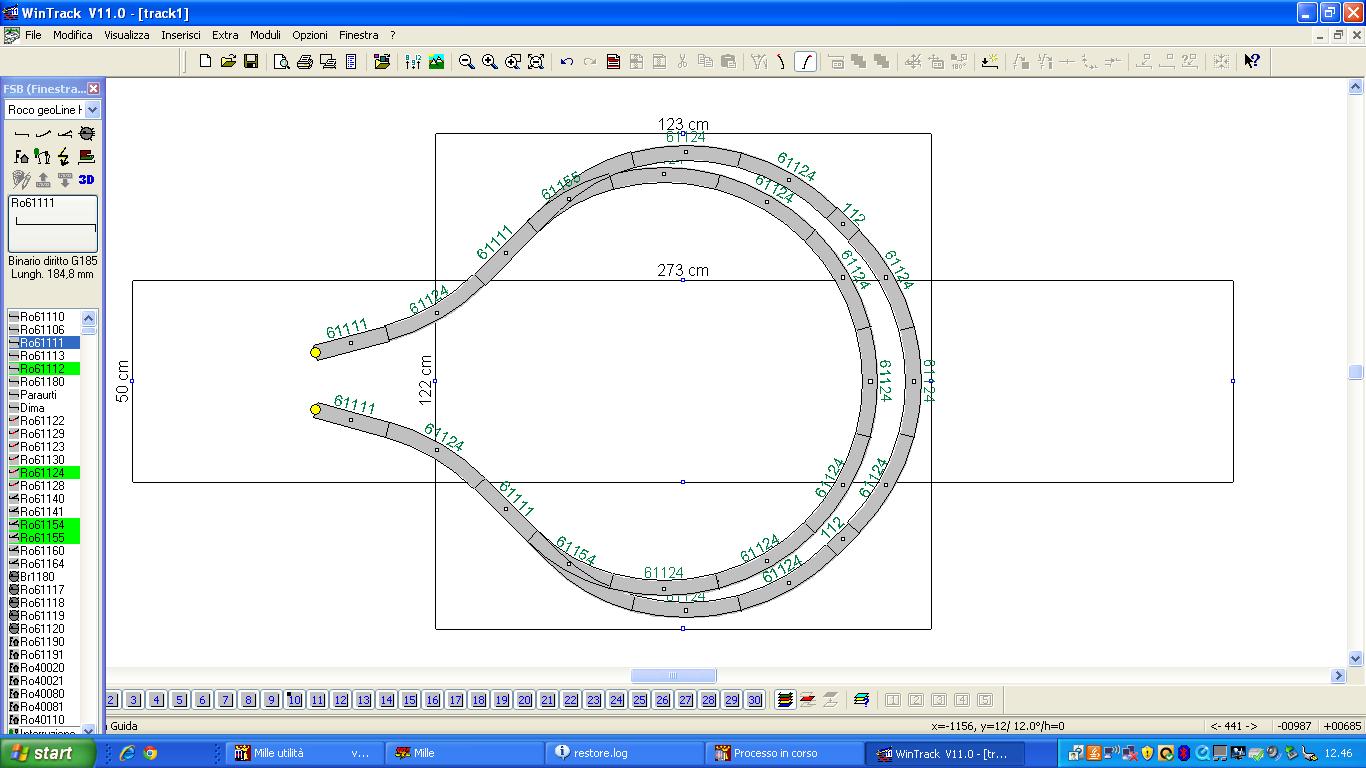Open the Opzioni menu
The height and width of the screenshot is (768, 1366).
[x=310, y=35]
